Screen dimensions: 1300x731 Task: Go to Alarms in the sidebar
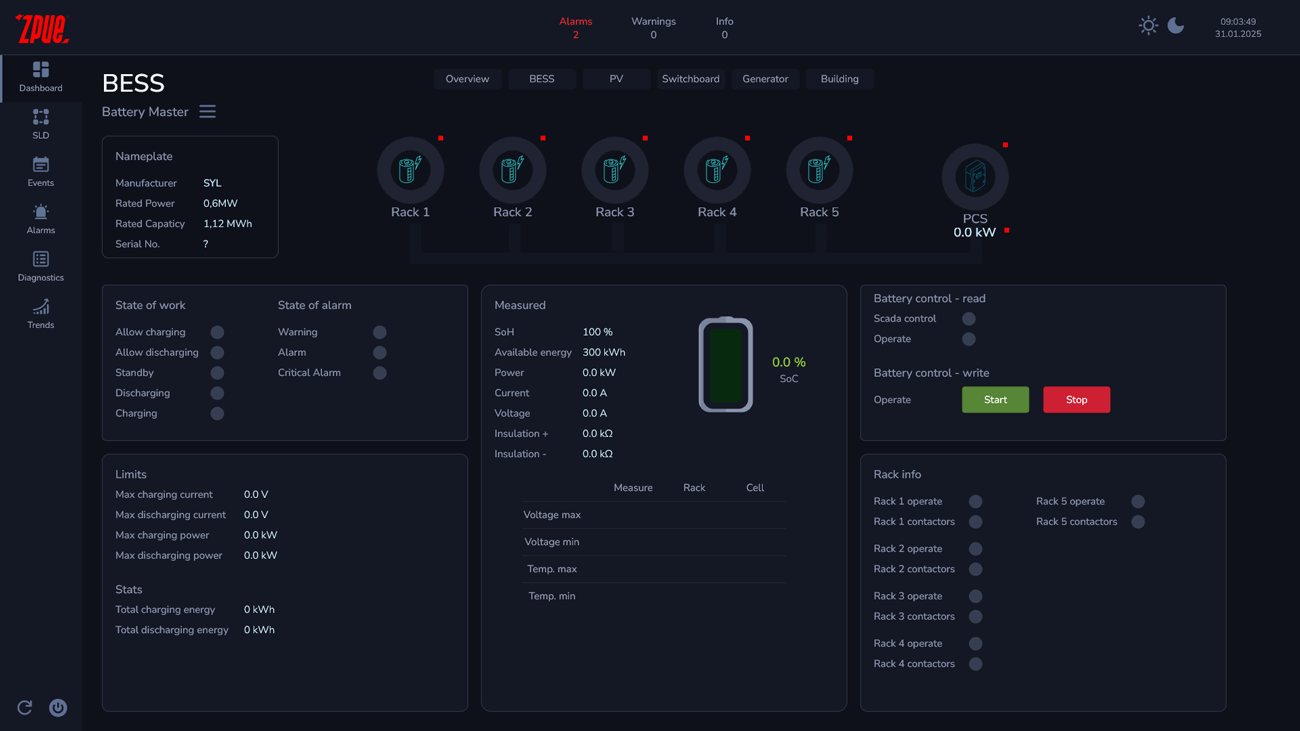pyautogui.click(x=40, y=218)
